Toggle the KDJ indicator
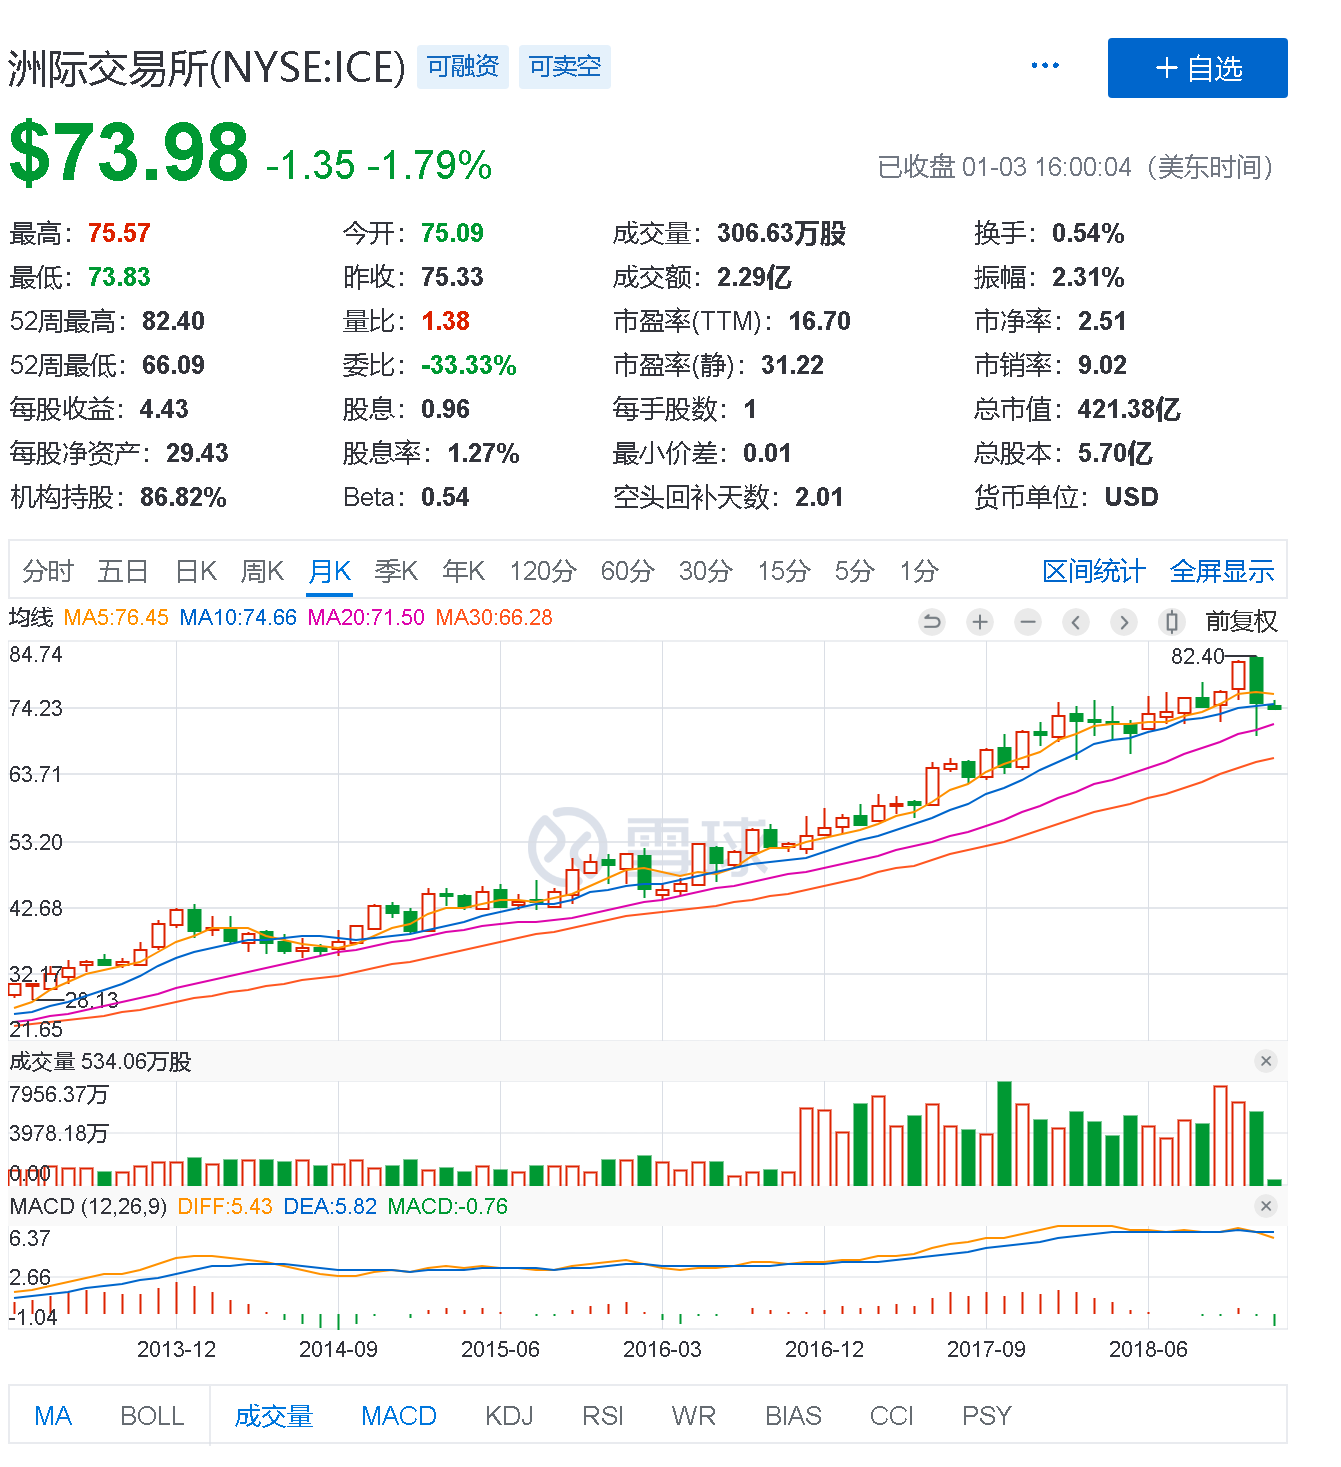Image resolution: width=1341 pixels, height=1467 pixels. pos(509,1416)
